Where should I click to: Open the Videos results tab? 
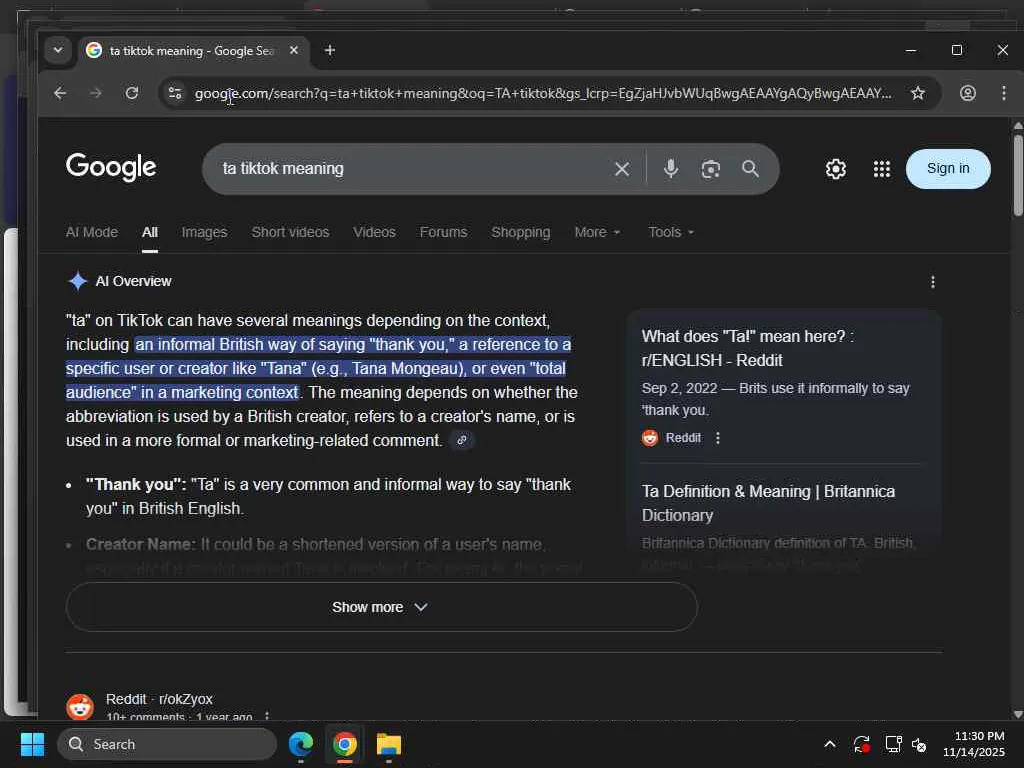[x=374, y=232]
